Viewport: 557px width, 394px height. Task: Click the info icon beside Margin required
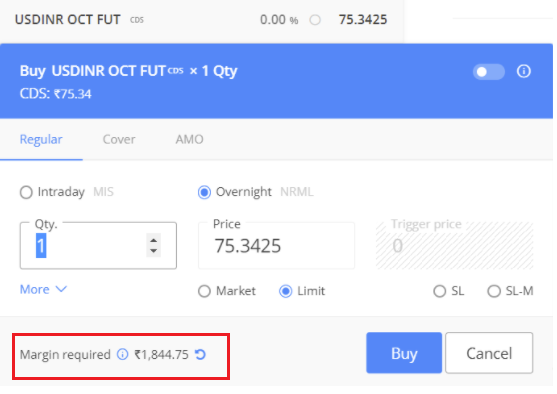[123, 354]
